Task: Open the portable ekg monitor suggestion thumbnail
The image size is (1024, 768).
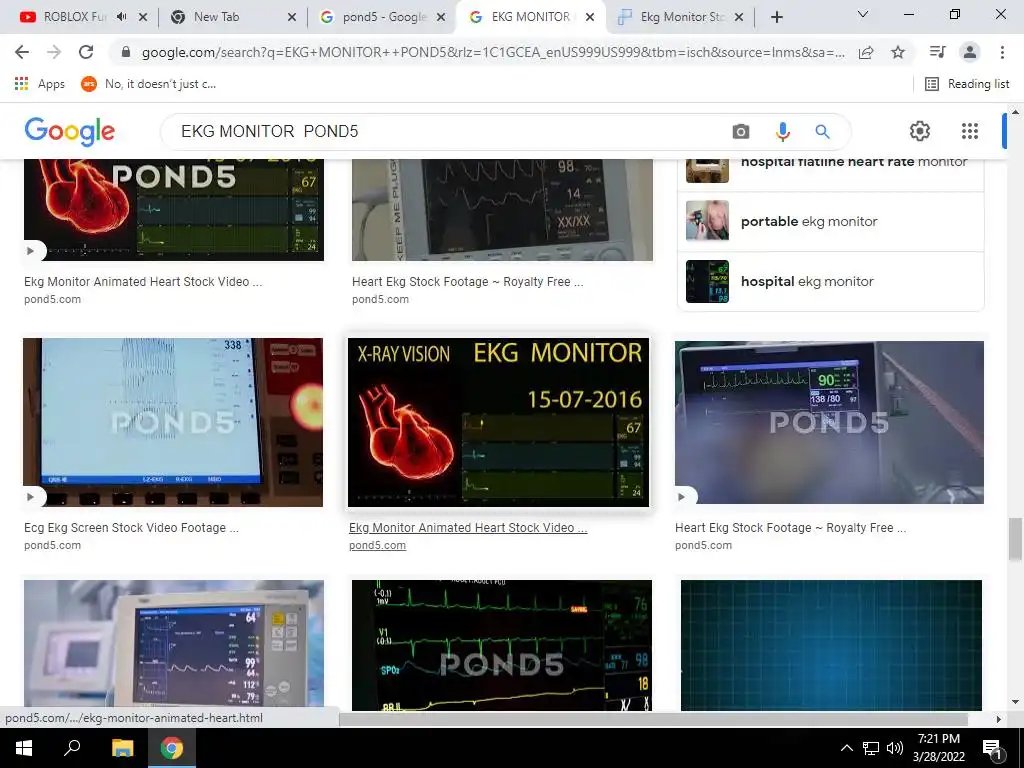Action: click(x=707, y=221)
